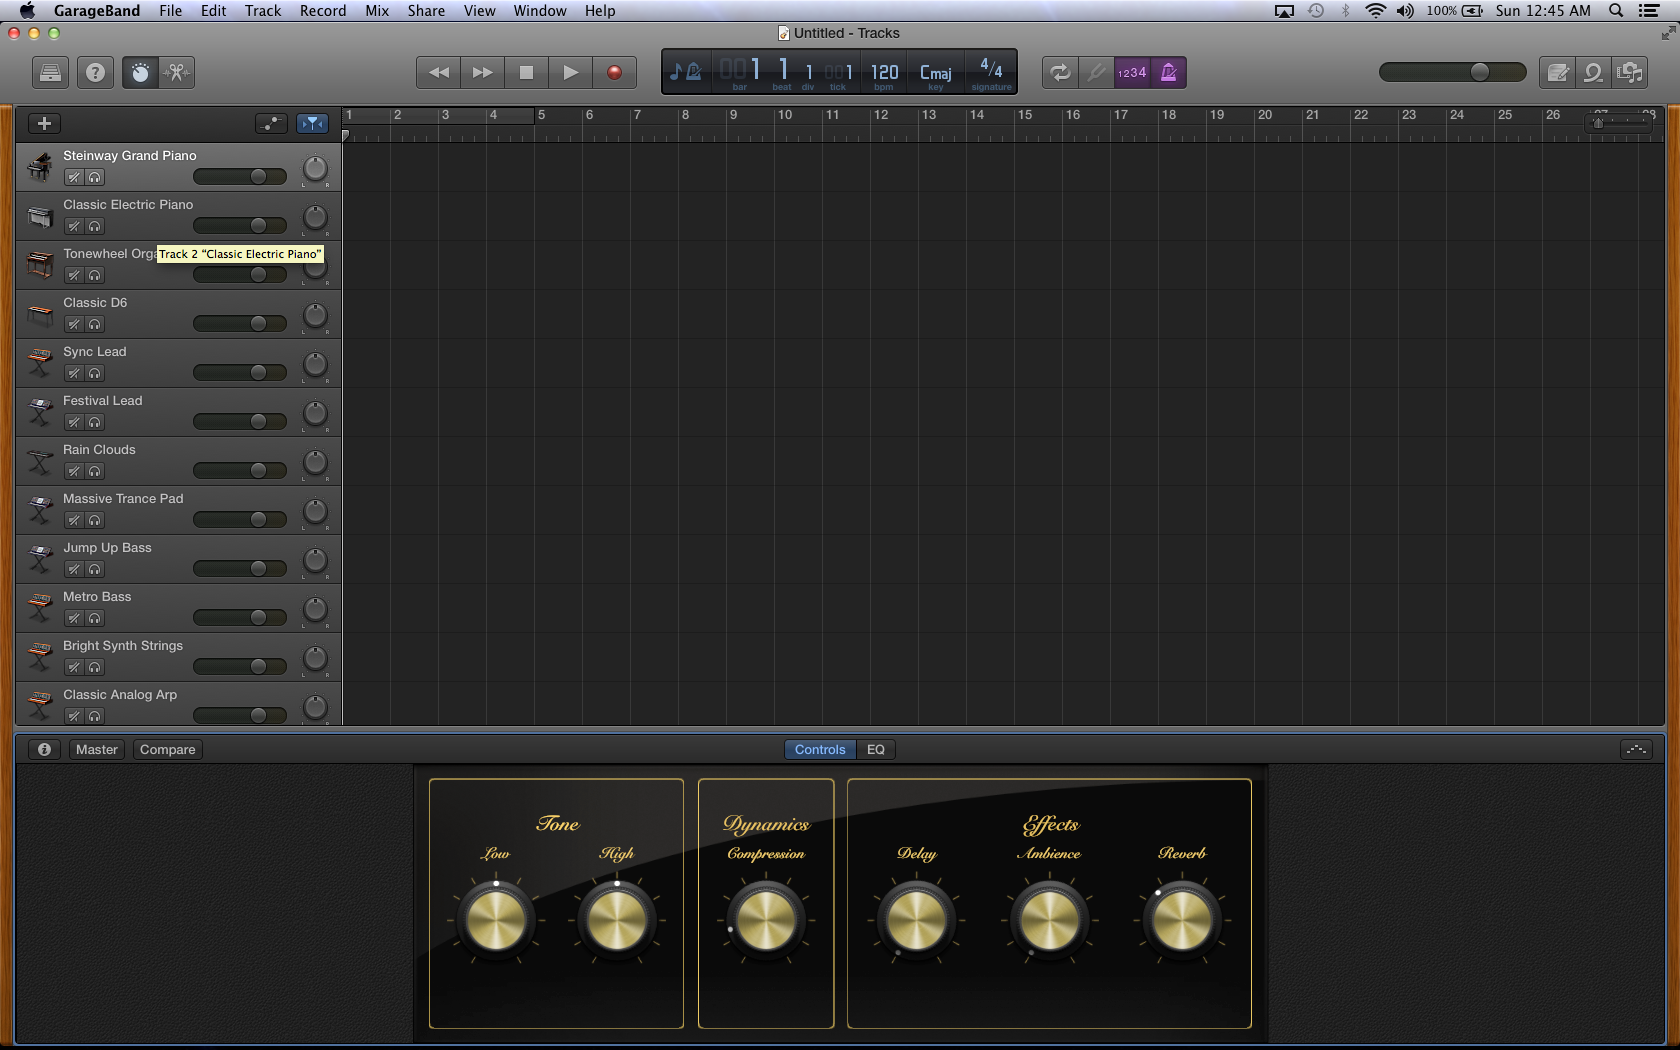Open the Editors scissors button
Image resolution: width=1680 pixels, height=1050 pixels.
177,72
